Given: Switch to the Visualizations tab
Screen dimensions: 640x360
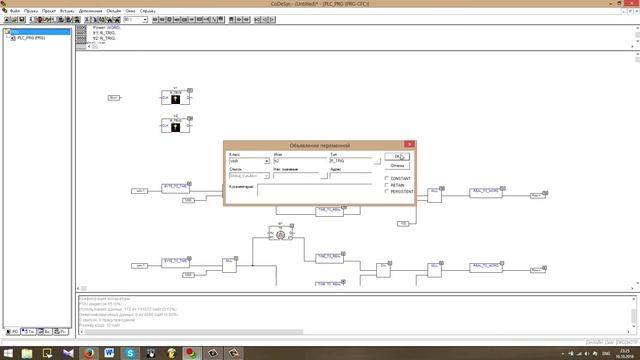Looking at the screenshot, I should 45,332.
